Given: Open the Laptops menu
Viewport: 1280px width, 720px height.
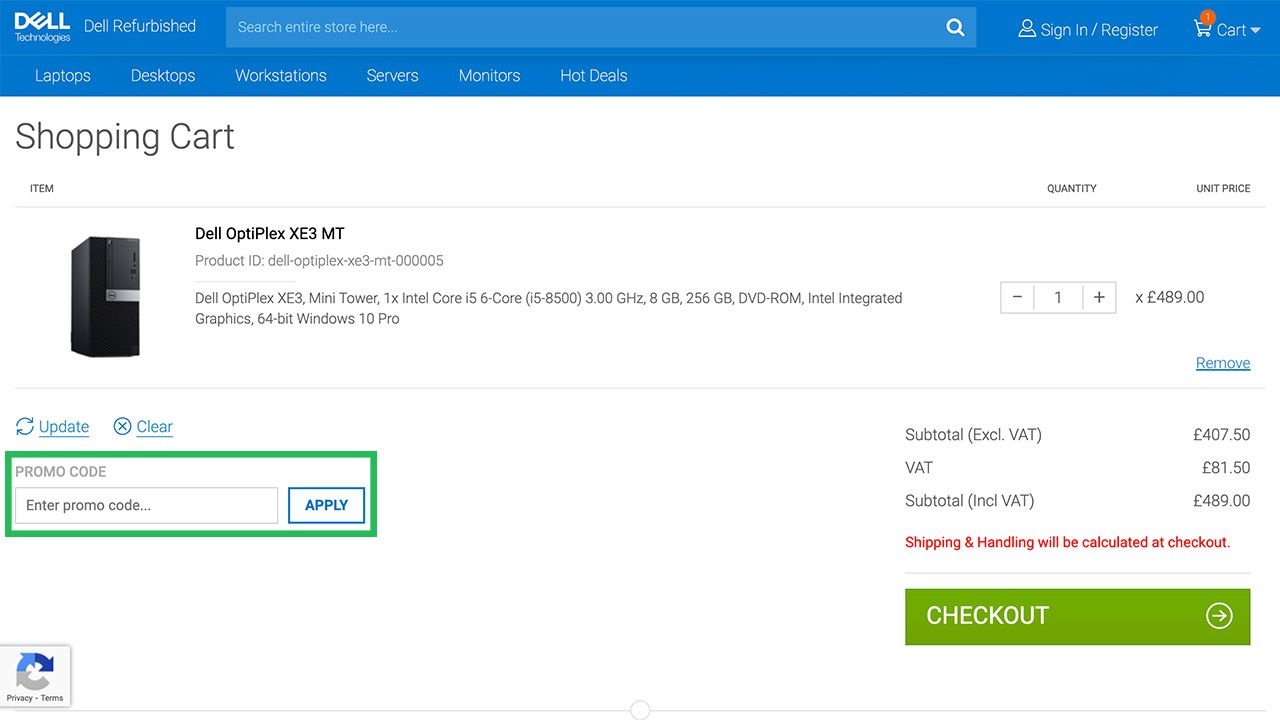Looking at the screenshot, I should pyautogui.click(x=63, y=76).
